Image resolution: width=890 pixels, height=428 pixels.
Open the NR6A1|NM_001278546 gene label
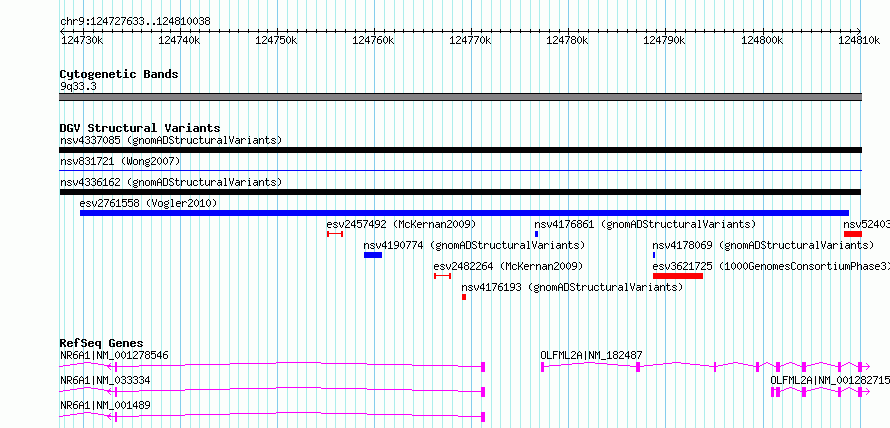(x=114, y=356)
